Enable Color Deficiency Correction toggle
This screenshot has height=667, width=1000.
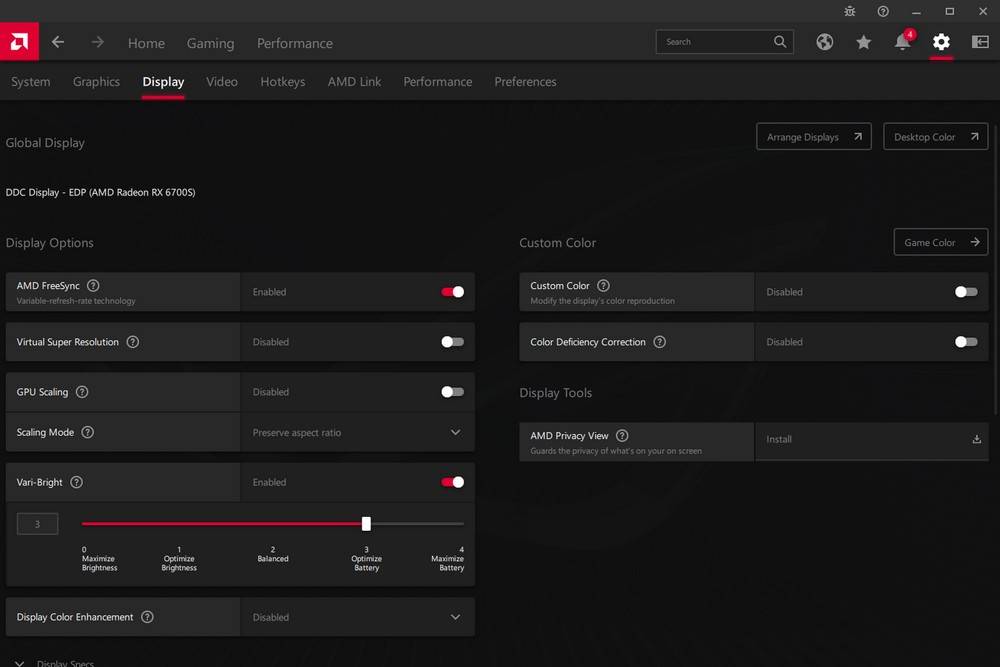pos(966,342)
